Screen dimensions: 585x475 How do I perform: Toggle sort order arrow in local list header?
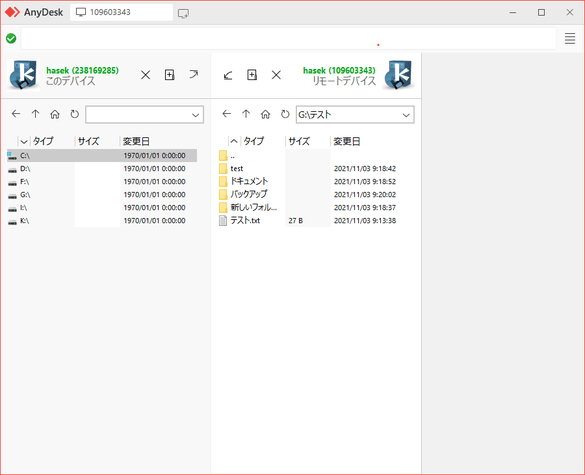point(24,141)
